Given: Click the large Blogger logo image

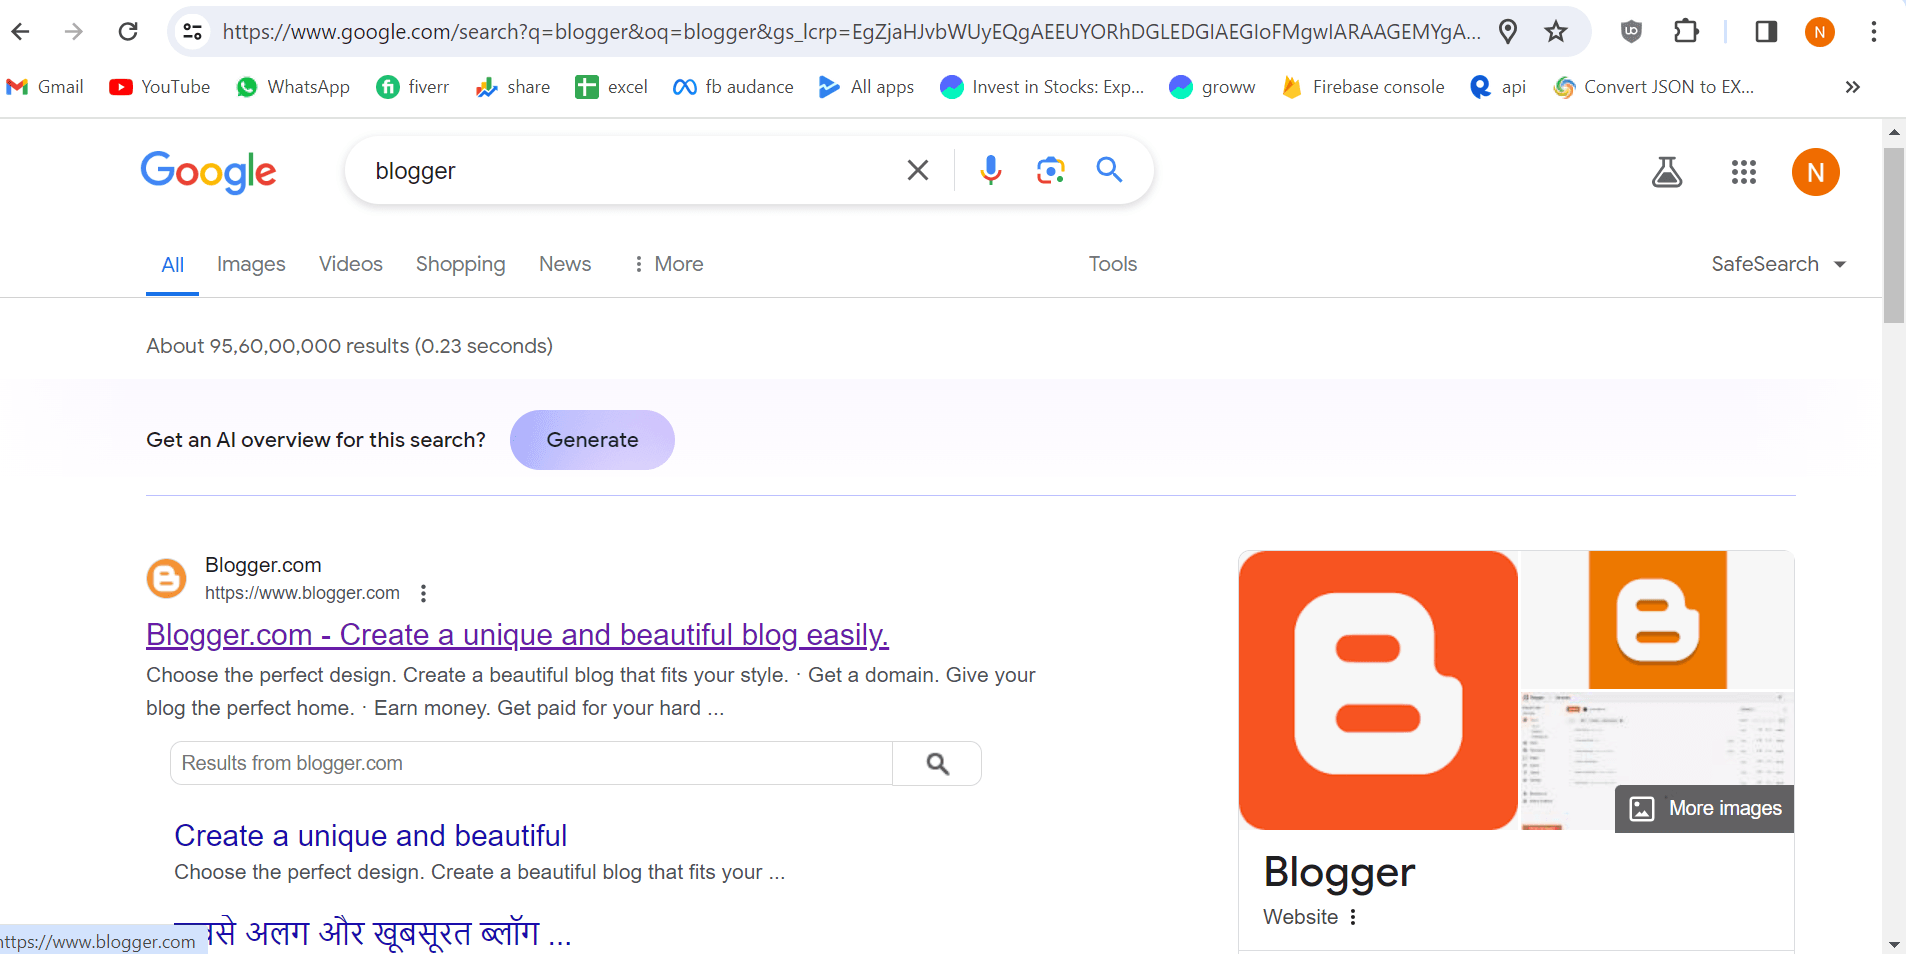Looking at the screenshot, I should (x=1378, y=690).
